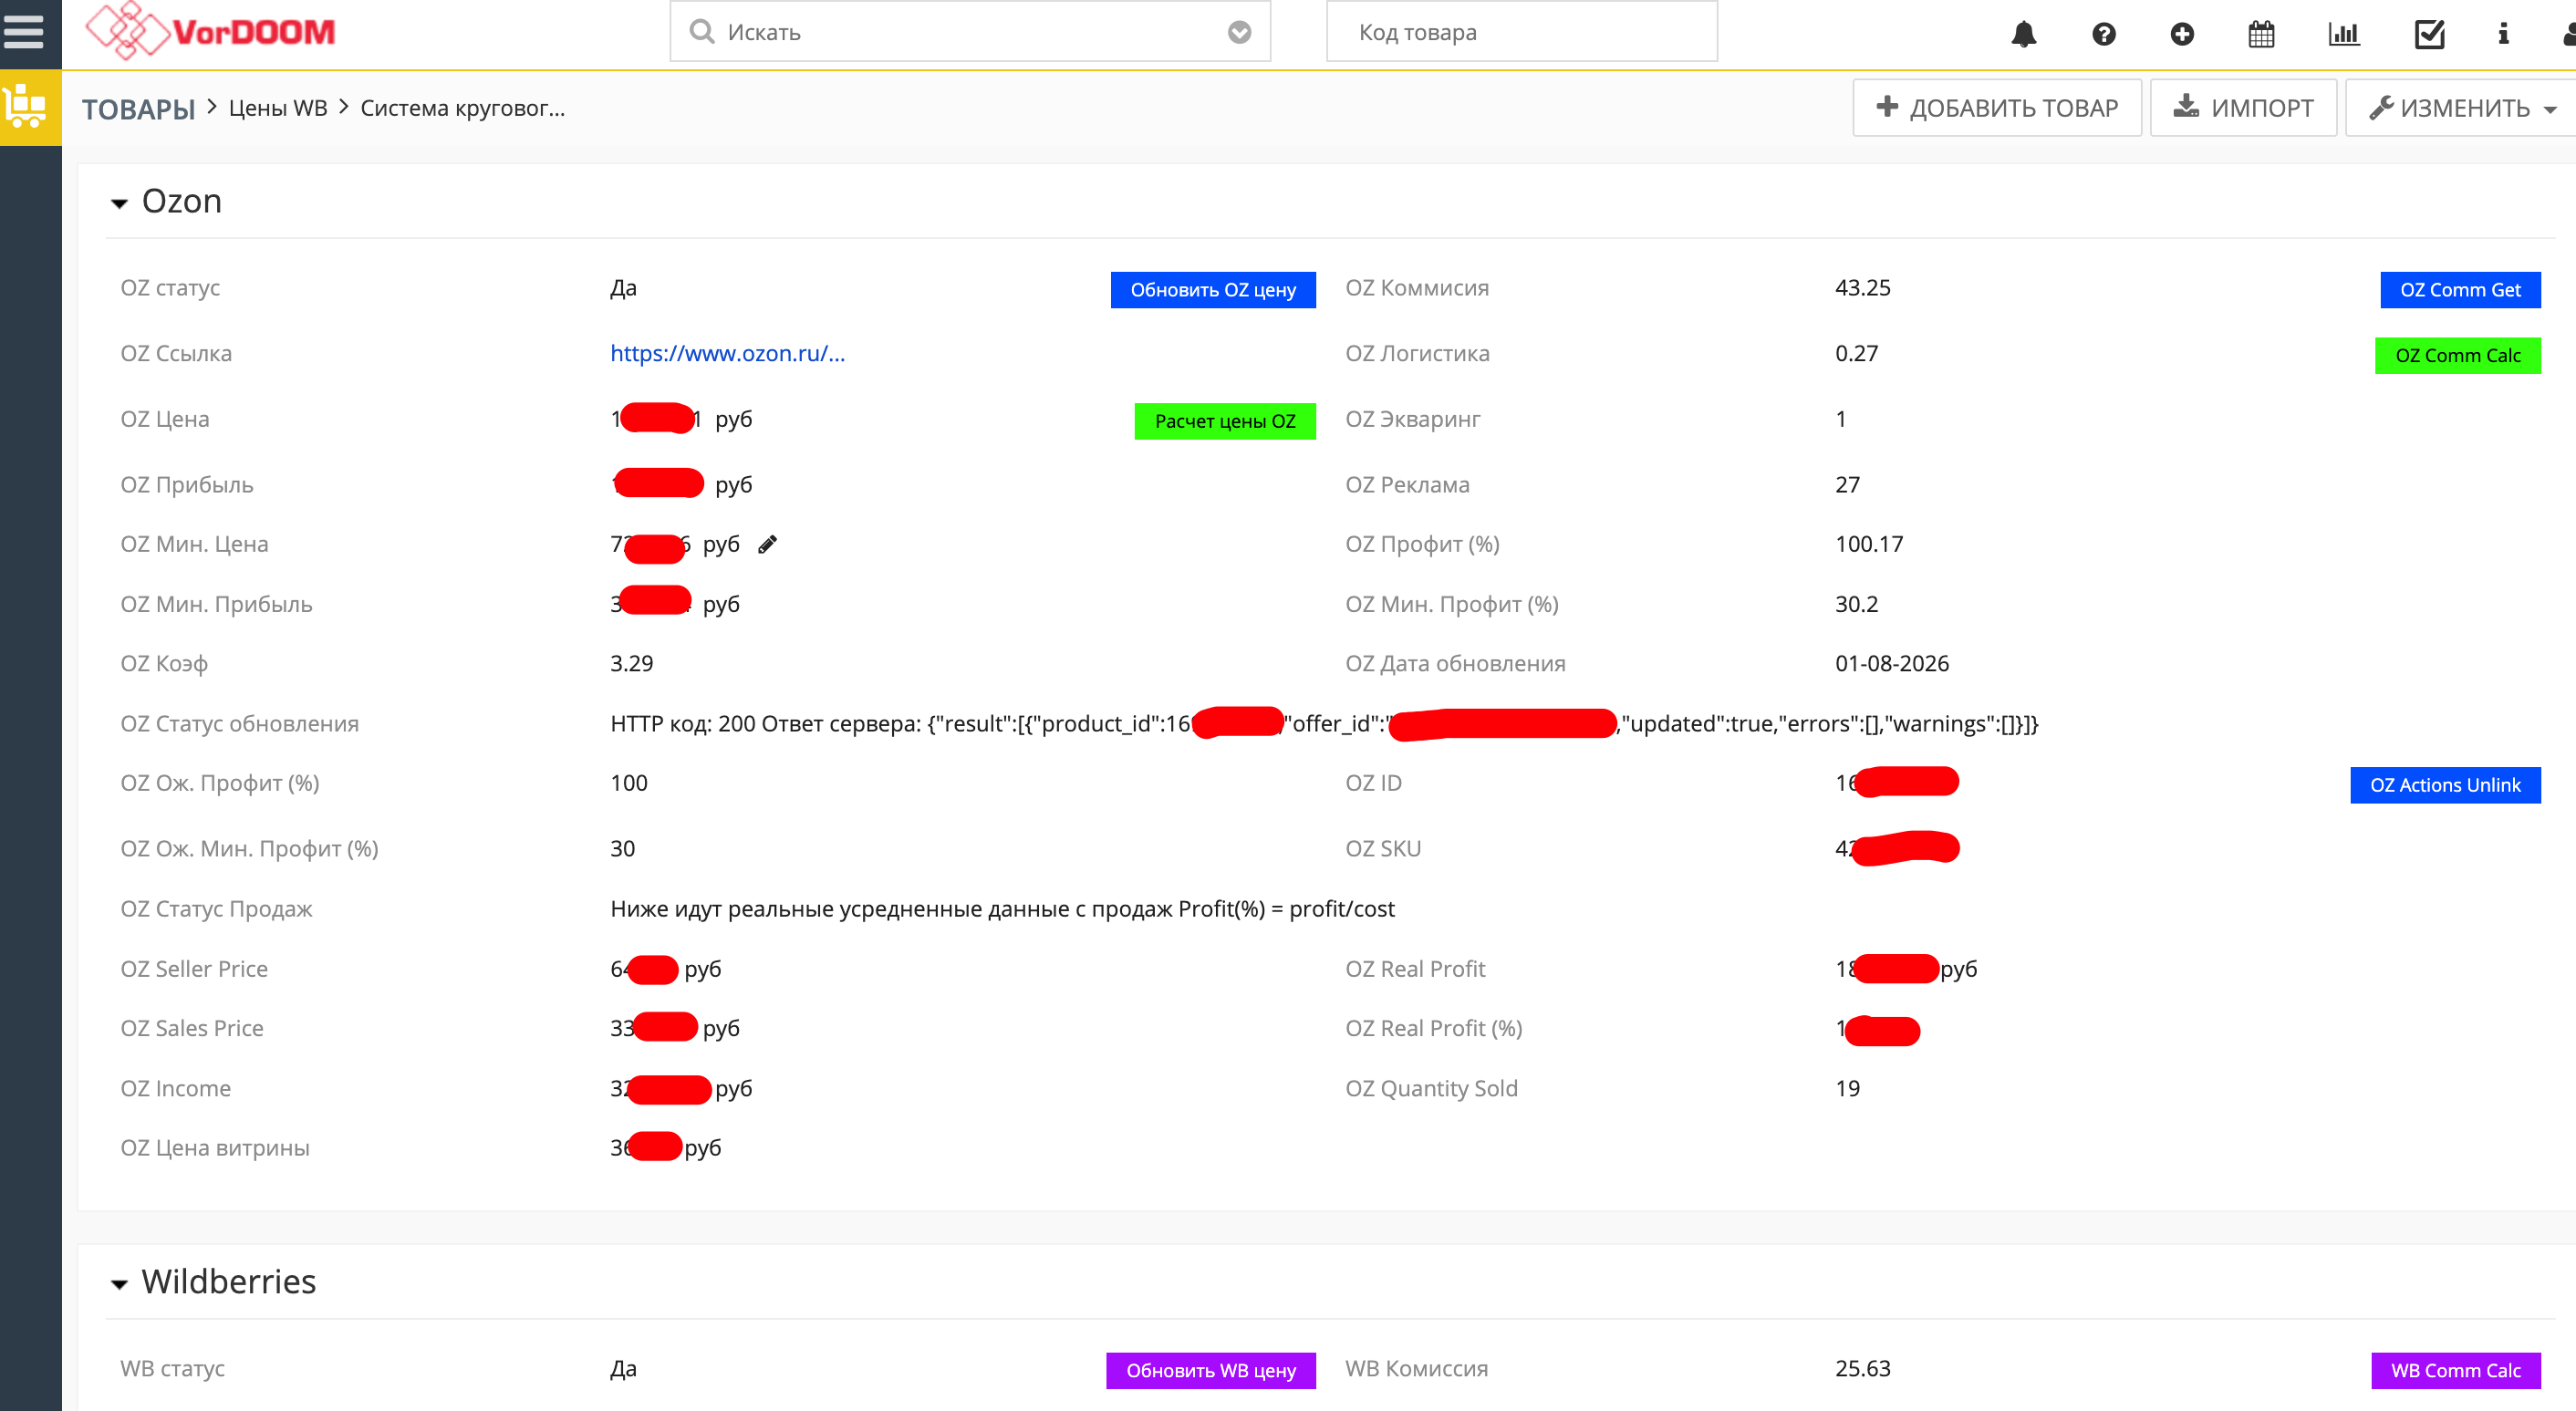Select OZ Мин. Профит value 30.2
Screen dimensions: 2576x1411
tap(1857, 604)
